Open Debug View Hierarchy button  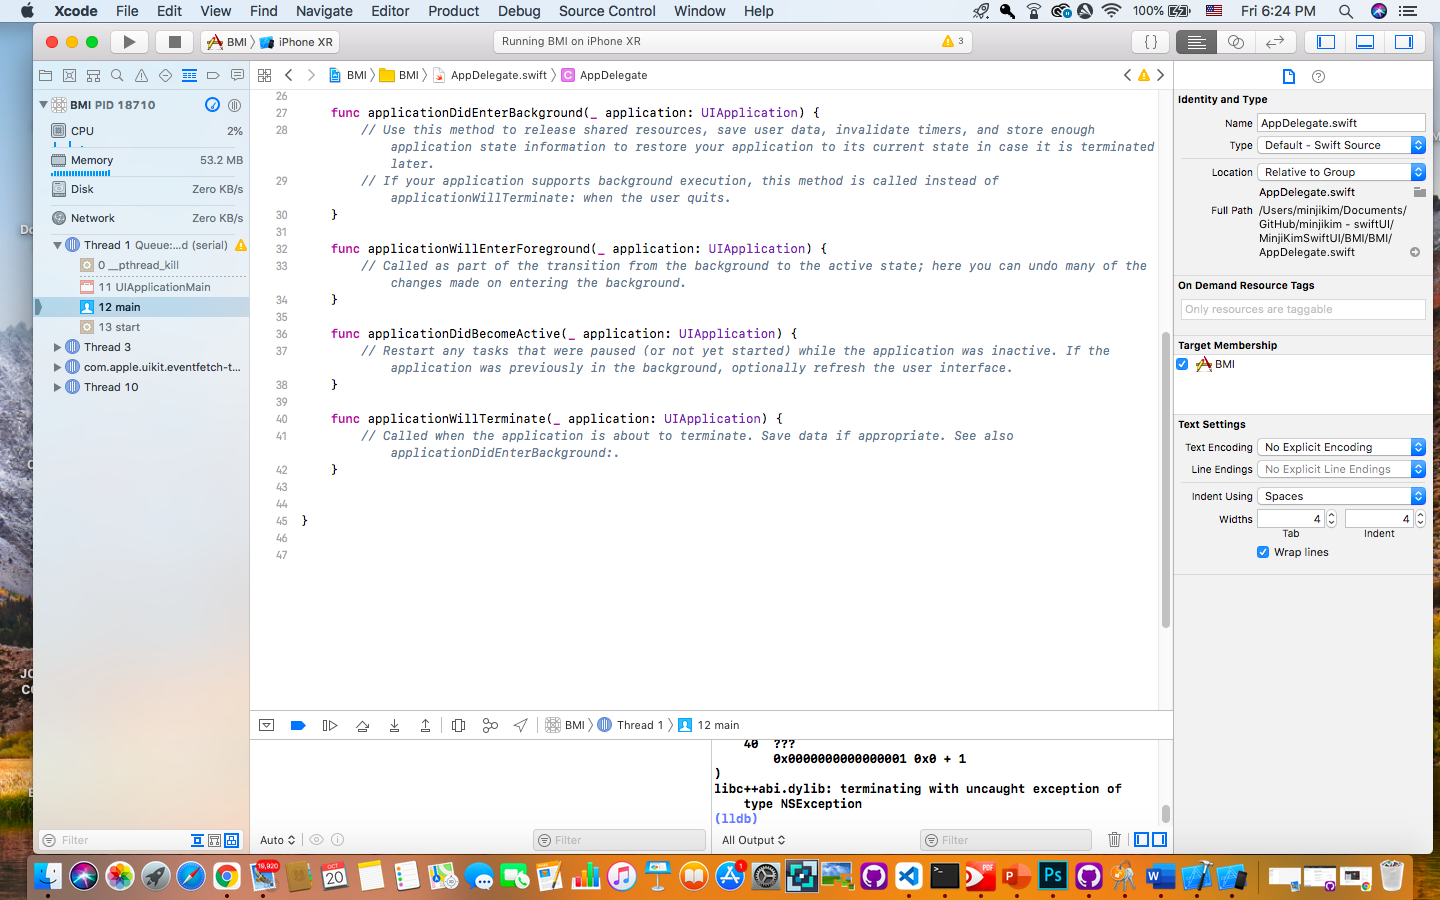[x=458, y=725]
